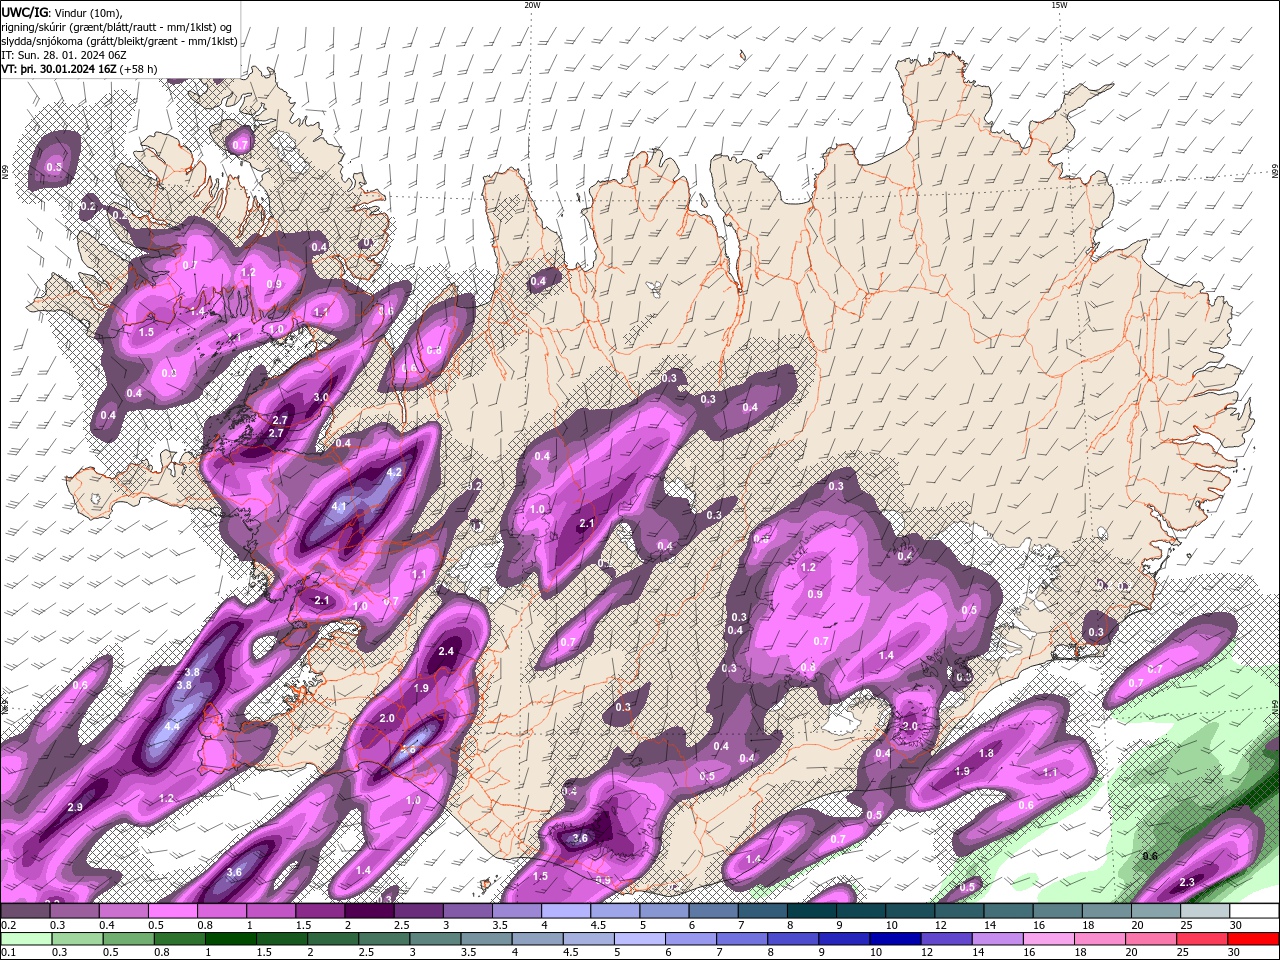The width and height of the screenshot is (1280, 960).
Task: Click the "2.9" precipitation value on the map
Action: coord(75,807)
